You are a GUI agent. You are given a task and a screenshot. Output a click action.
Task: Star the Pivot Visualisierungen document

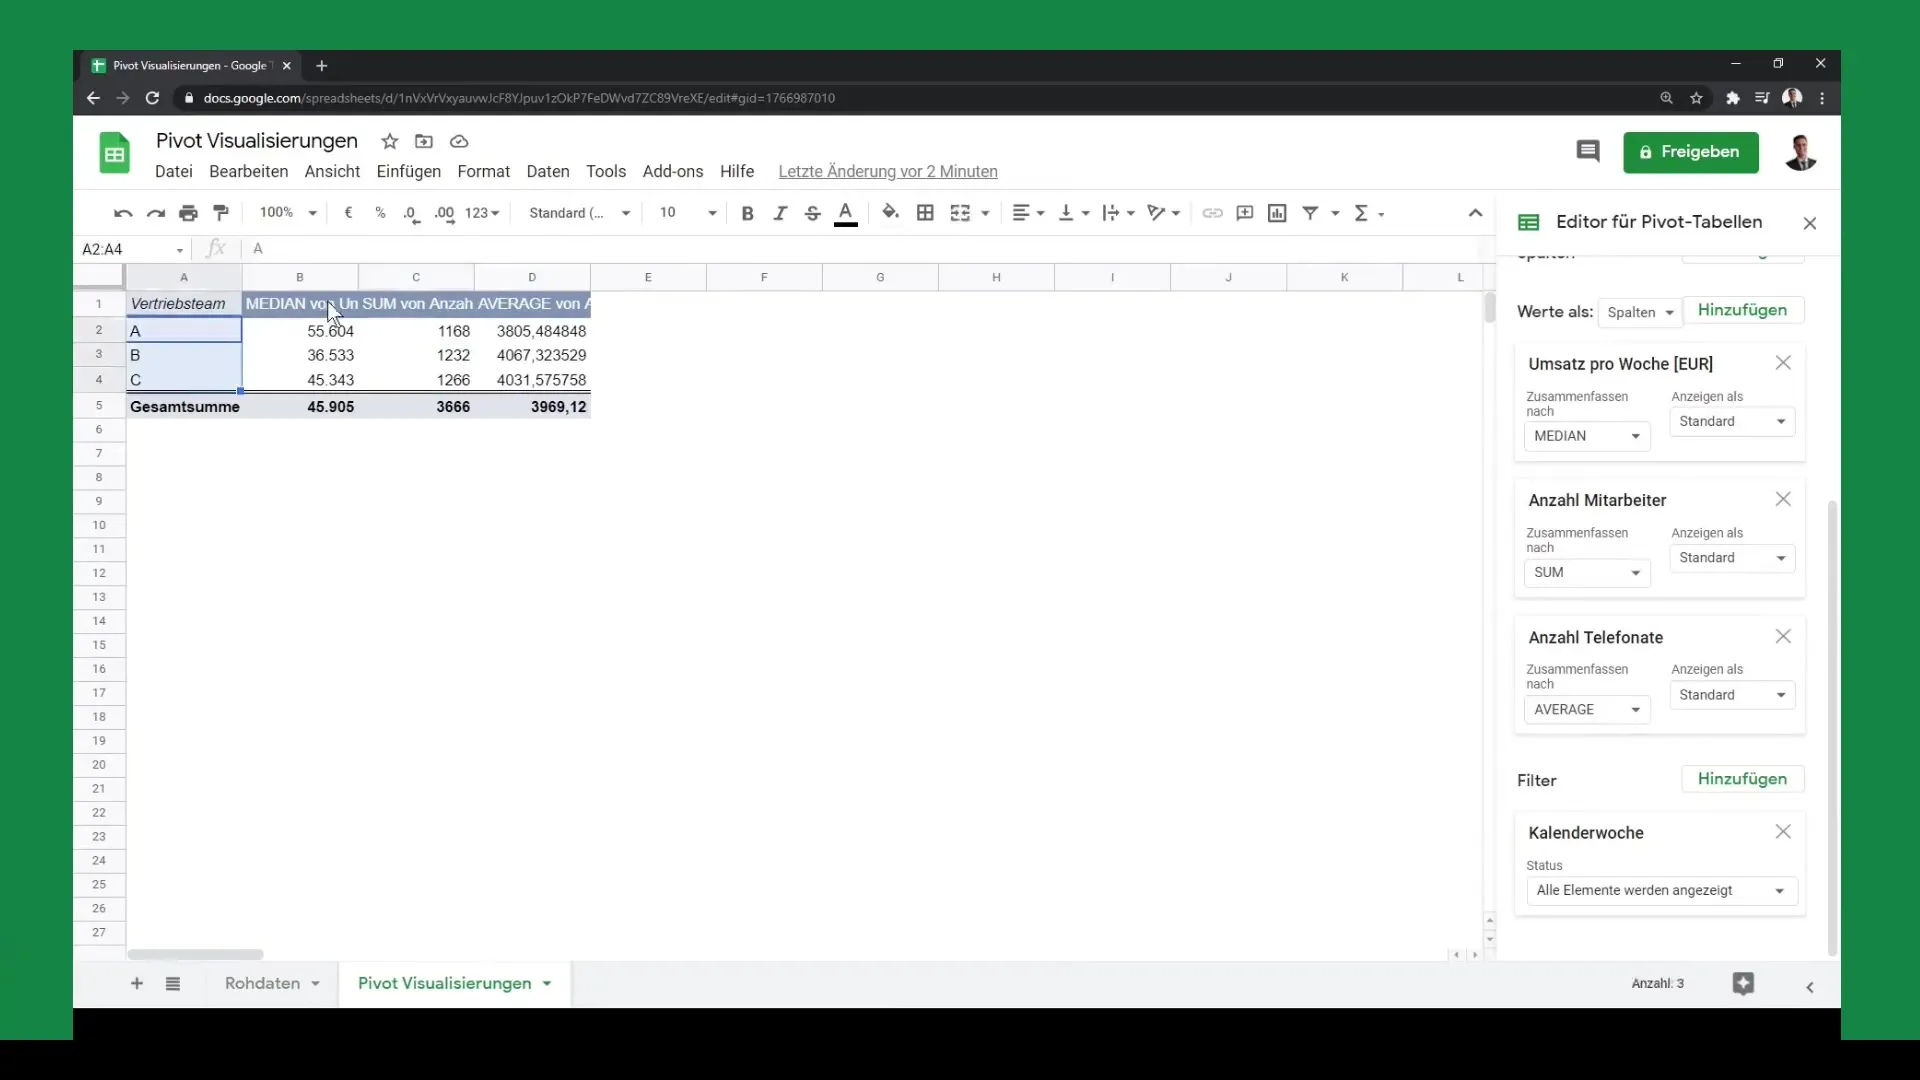(x=390, y=141)
